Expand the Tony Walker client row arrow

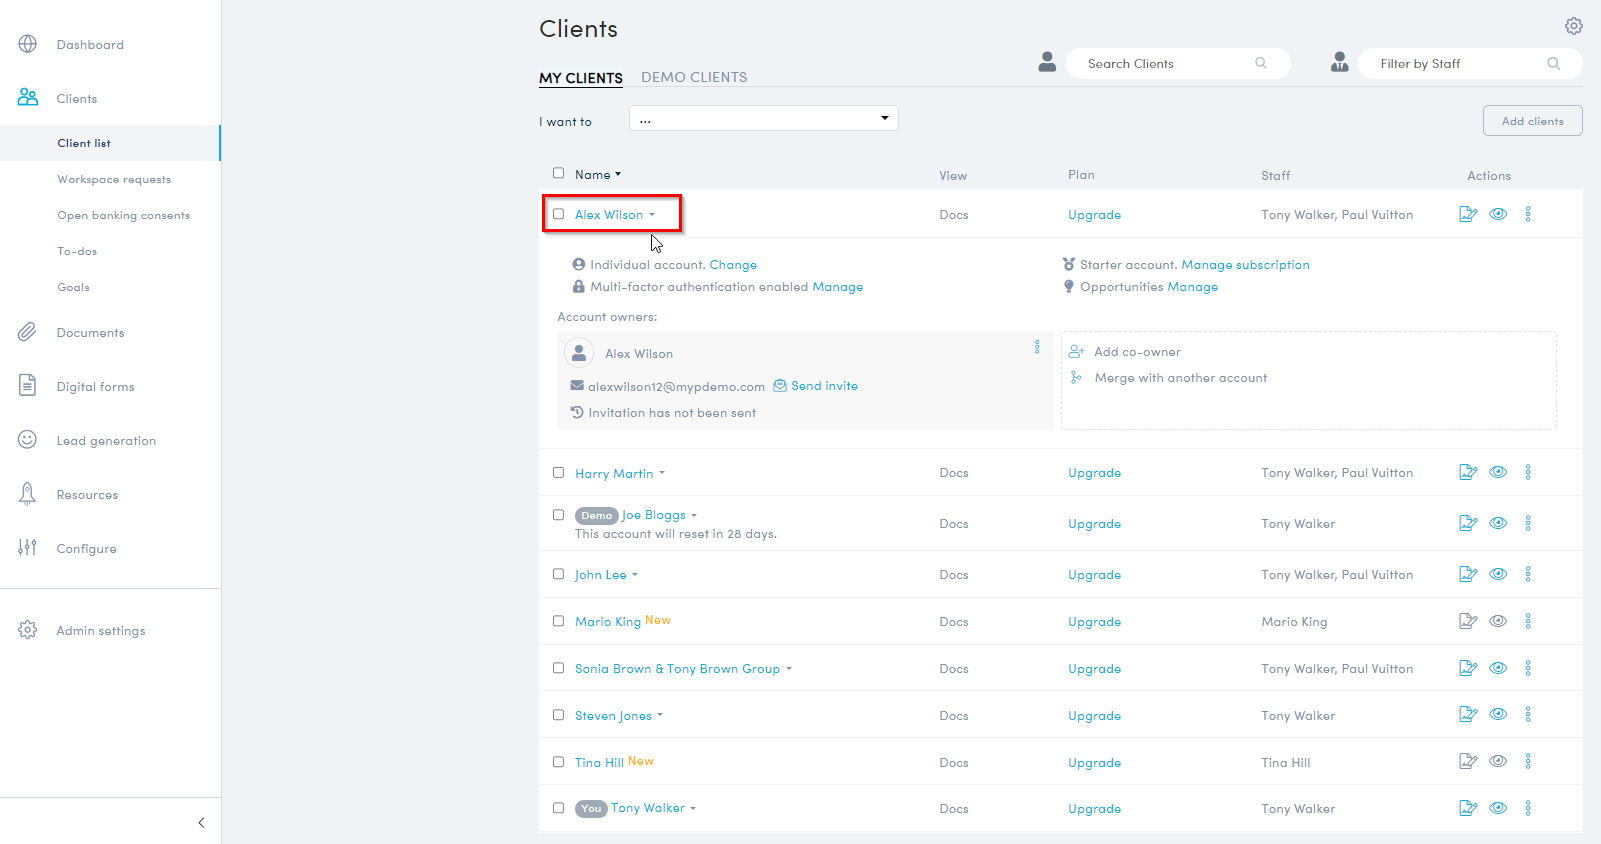(x=693, y=809)
